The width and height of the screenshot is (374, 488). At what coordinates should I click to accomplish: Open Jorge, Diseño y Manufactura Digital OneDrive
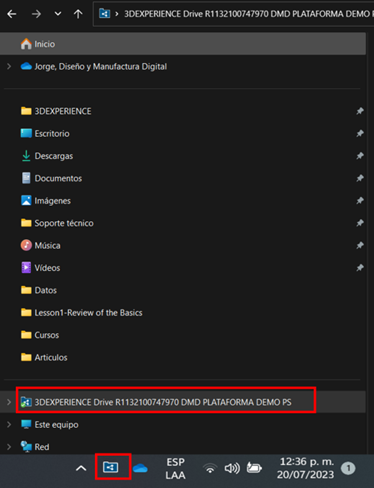[x=101, y=66]
